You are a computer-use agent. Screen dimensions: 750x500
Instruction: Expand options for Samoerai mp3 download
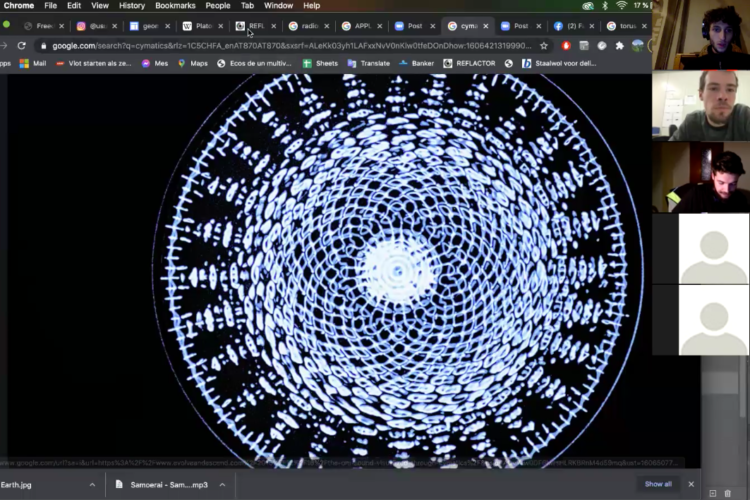(221, 484)
